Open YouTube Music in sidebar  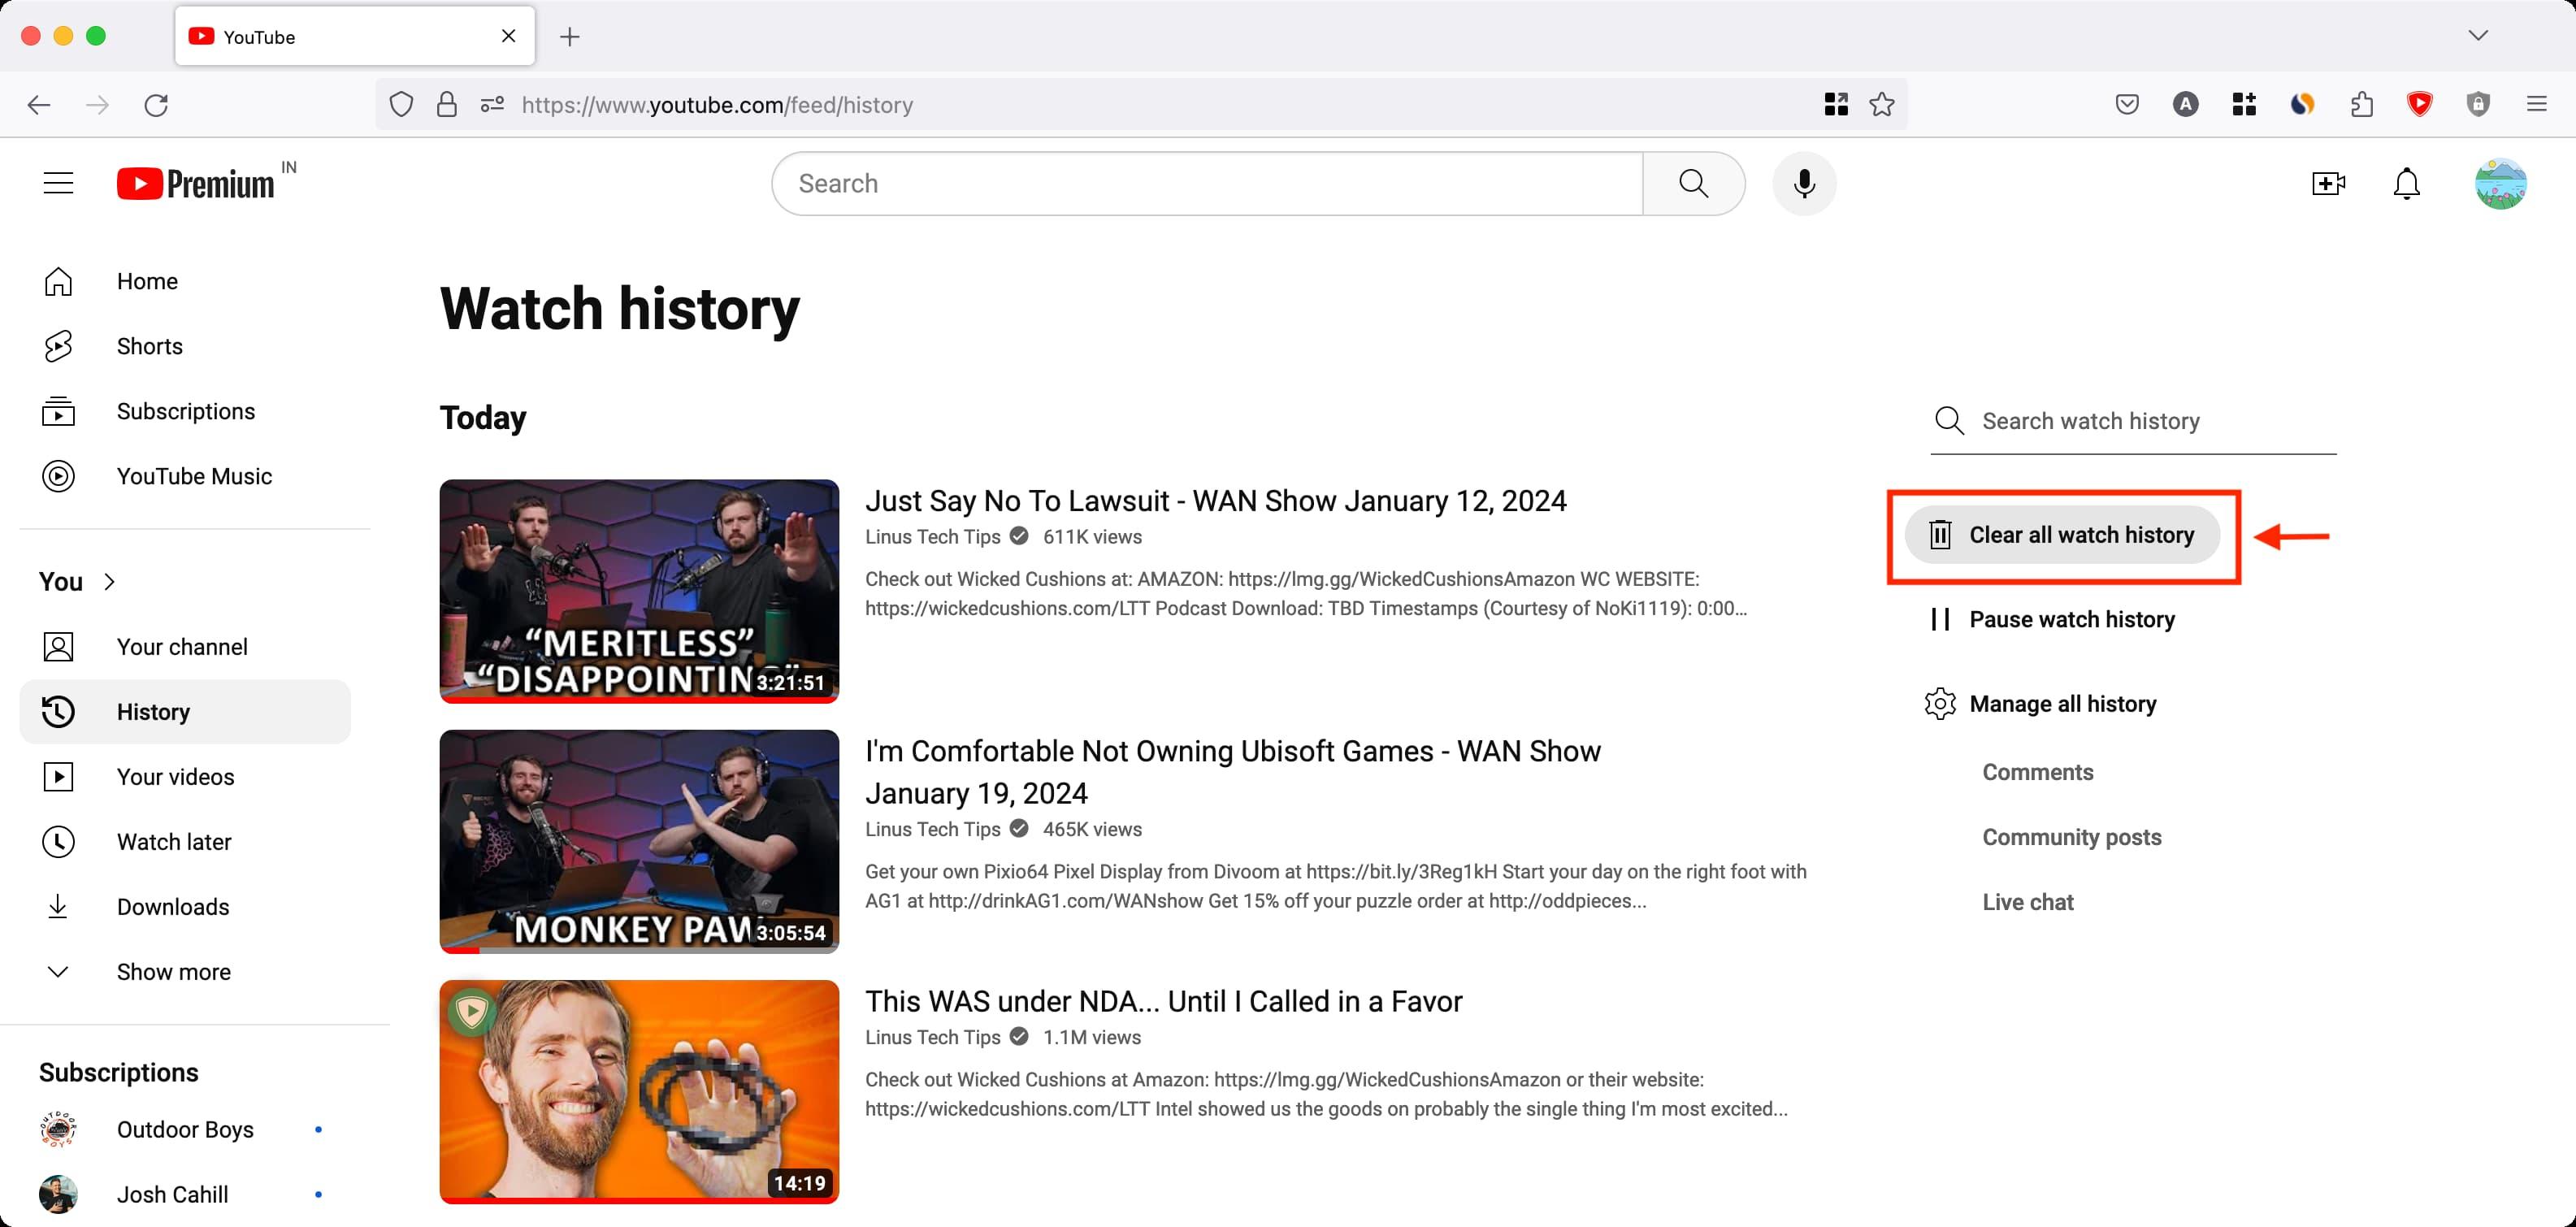point(185,477)
